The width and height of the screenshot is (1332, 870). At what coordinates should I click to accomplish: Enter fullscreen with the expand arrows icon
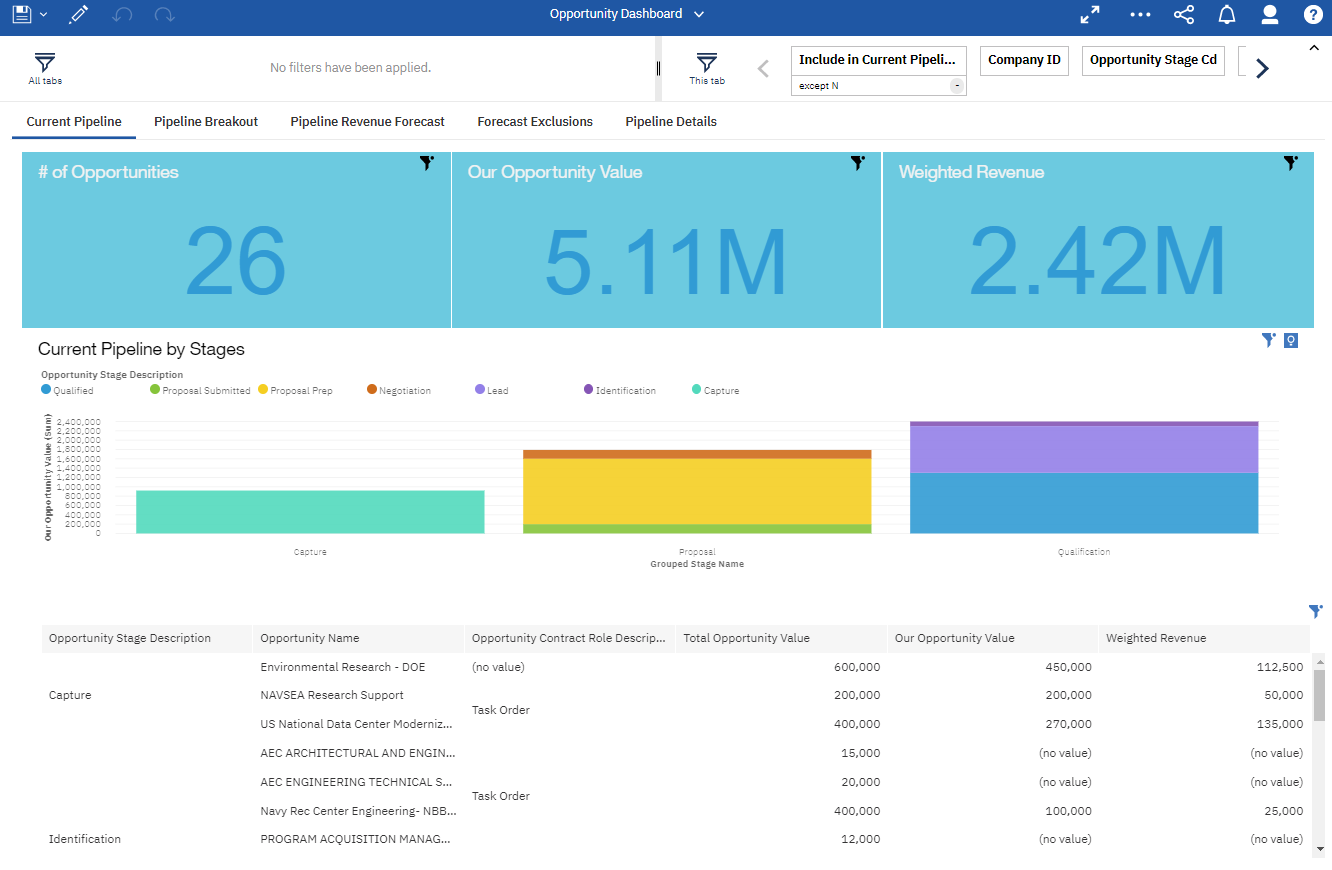(x=1090, y=15)
